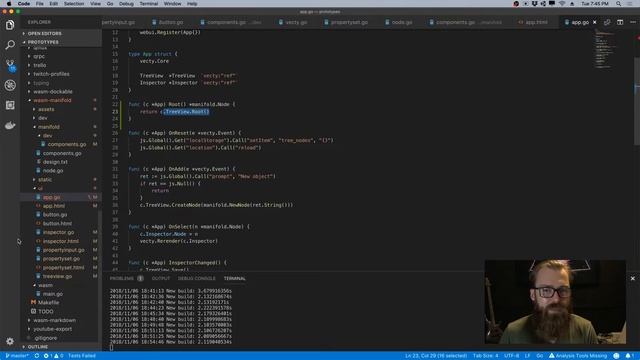Click the Wi-Fi icon in menu bar
Image resolution: width=640 pixels, height=360 pixels.
[x=562, y=4]
